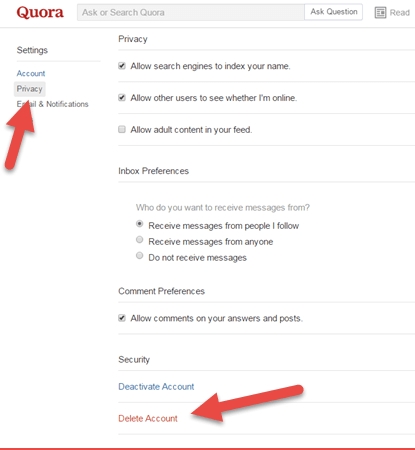Choose receive messages from anyone
The height and width of the screenshot is (450, 415).
[140, 240]
